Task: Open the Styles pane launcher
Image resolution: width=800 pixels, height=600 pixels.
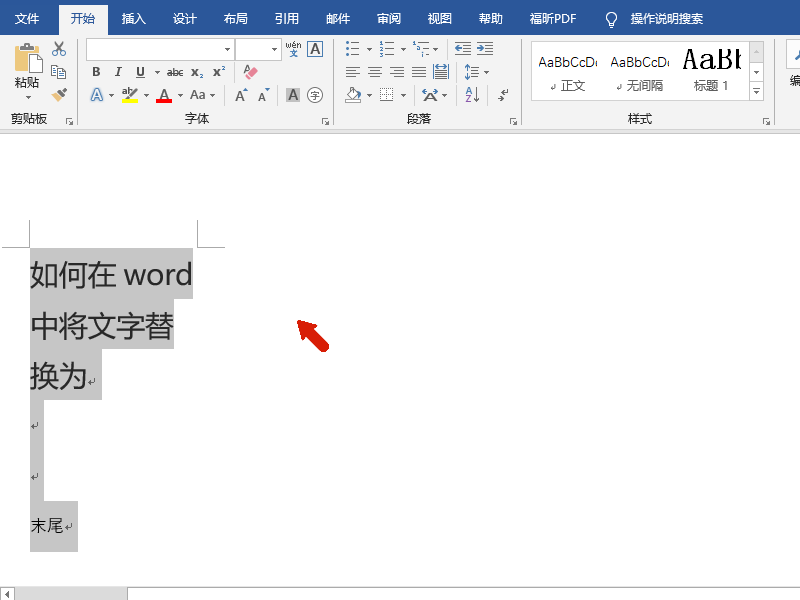Action: [x=766, y=121]
